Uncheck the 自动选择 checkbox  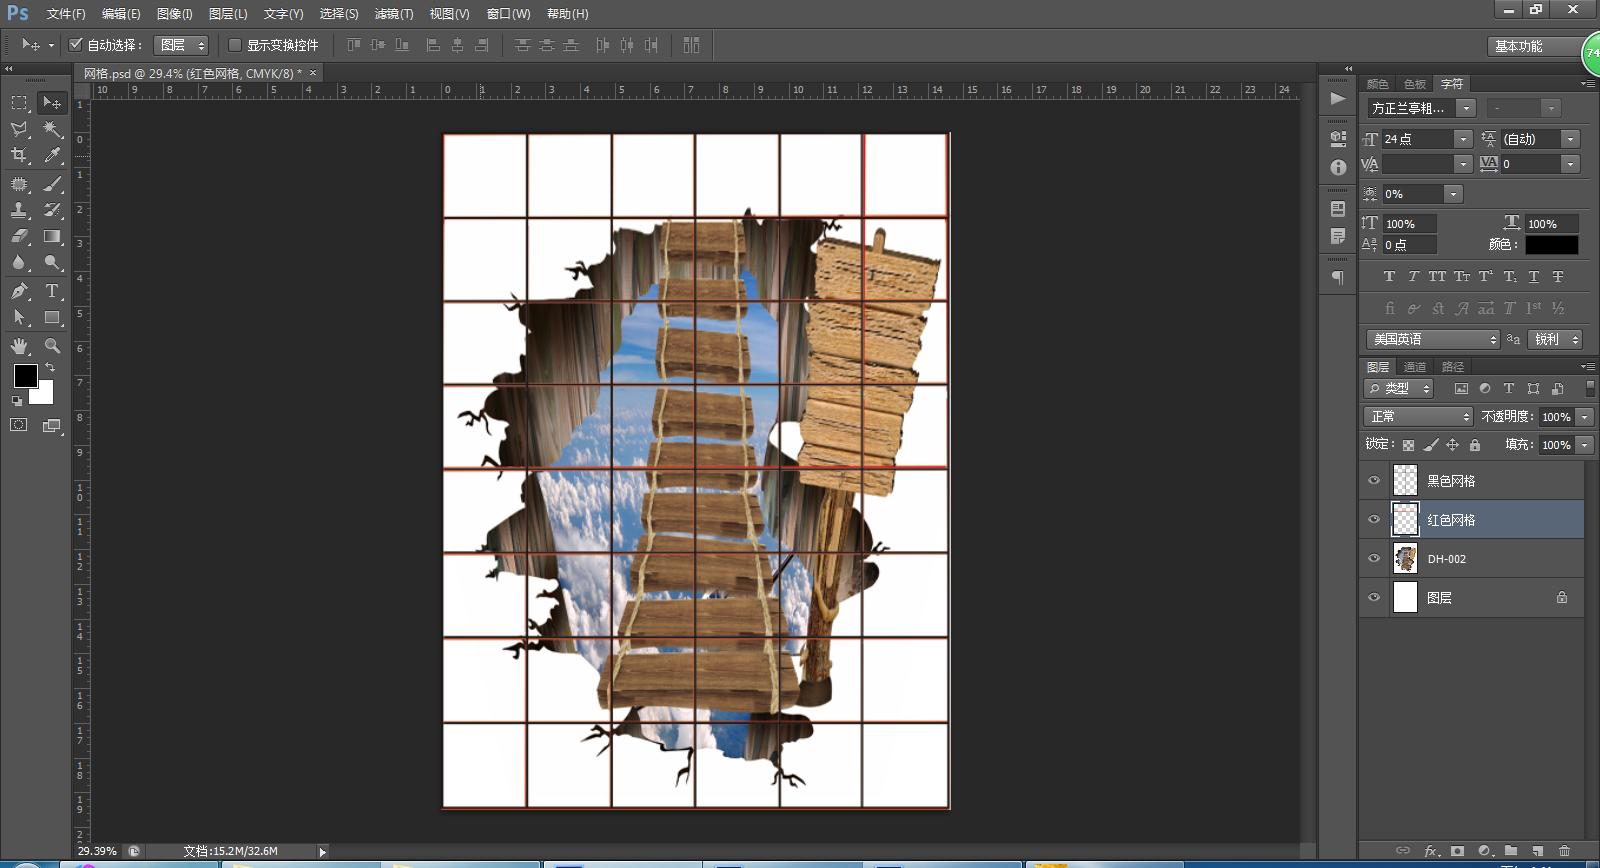pos(75,45)
